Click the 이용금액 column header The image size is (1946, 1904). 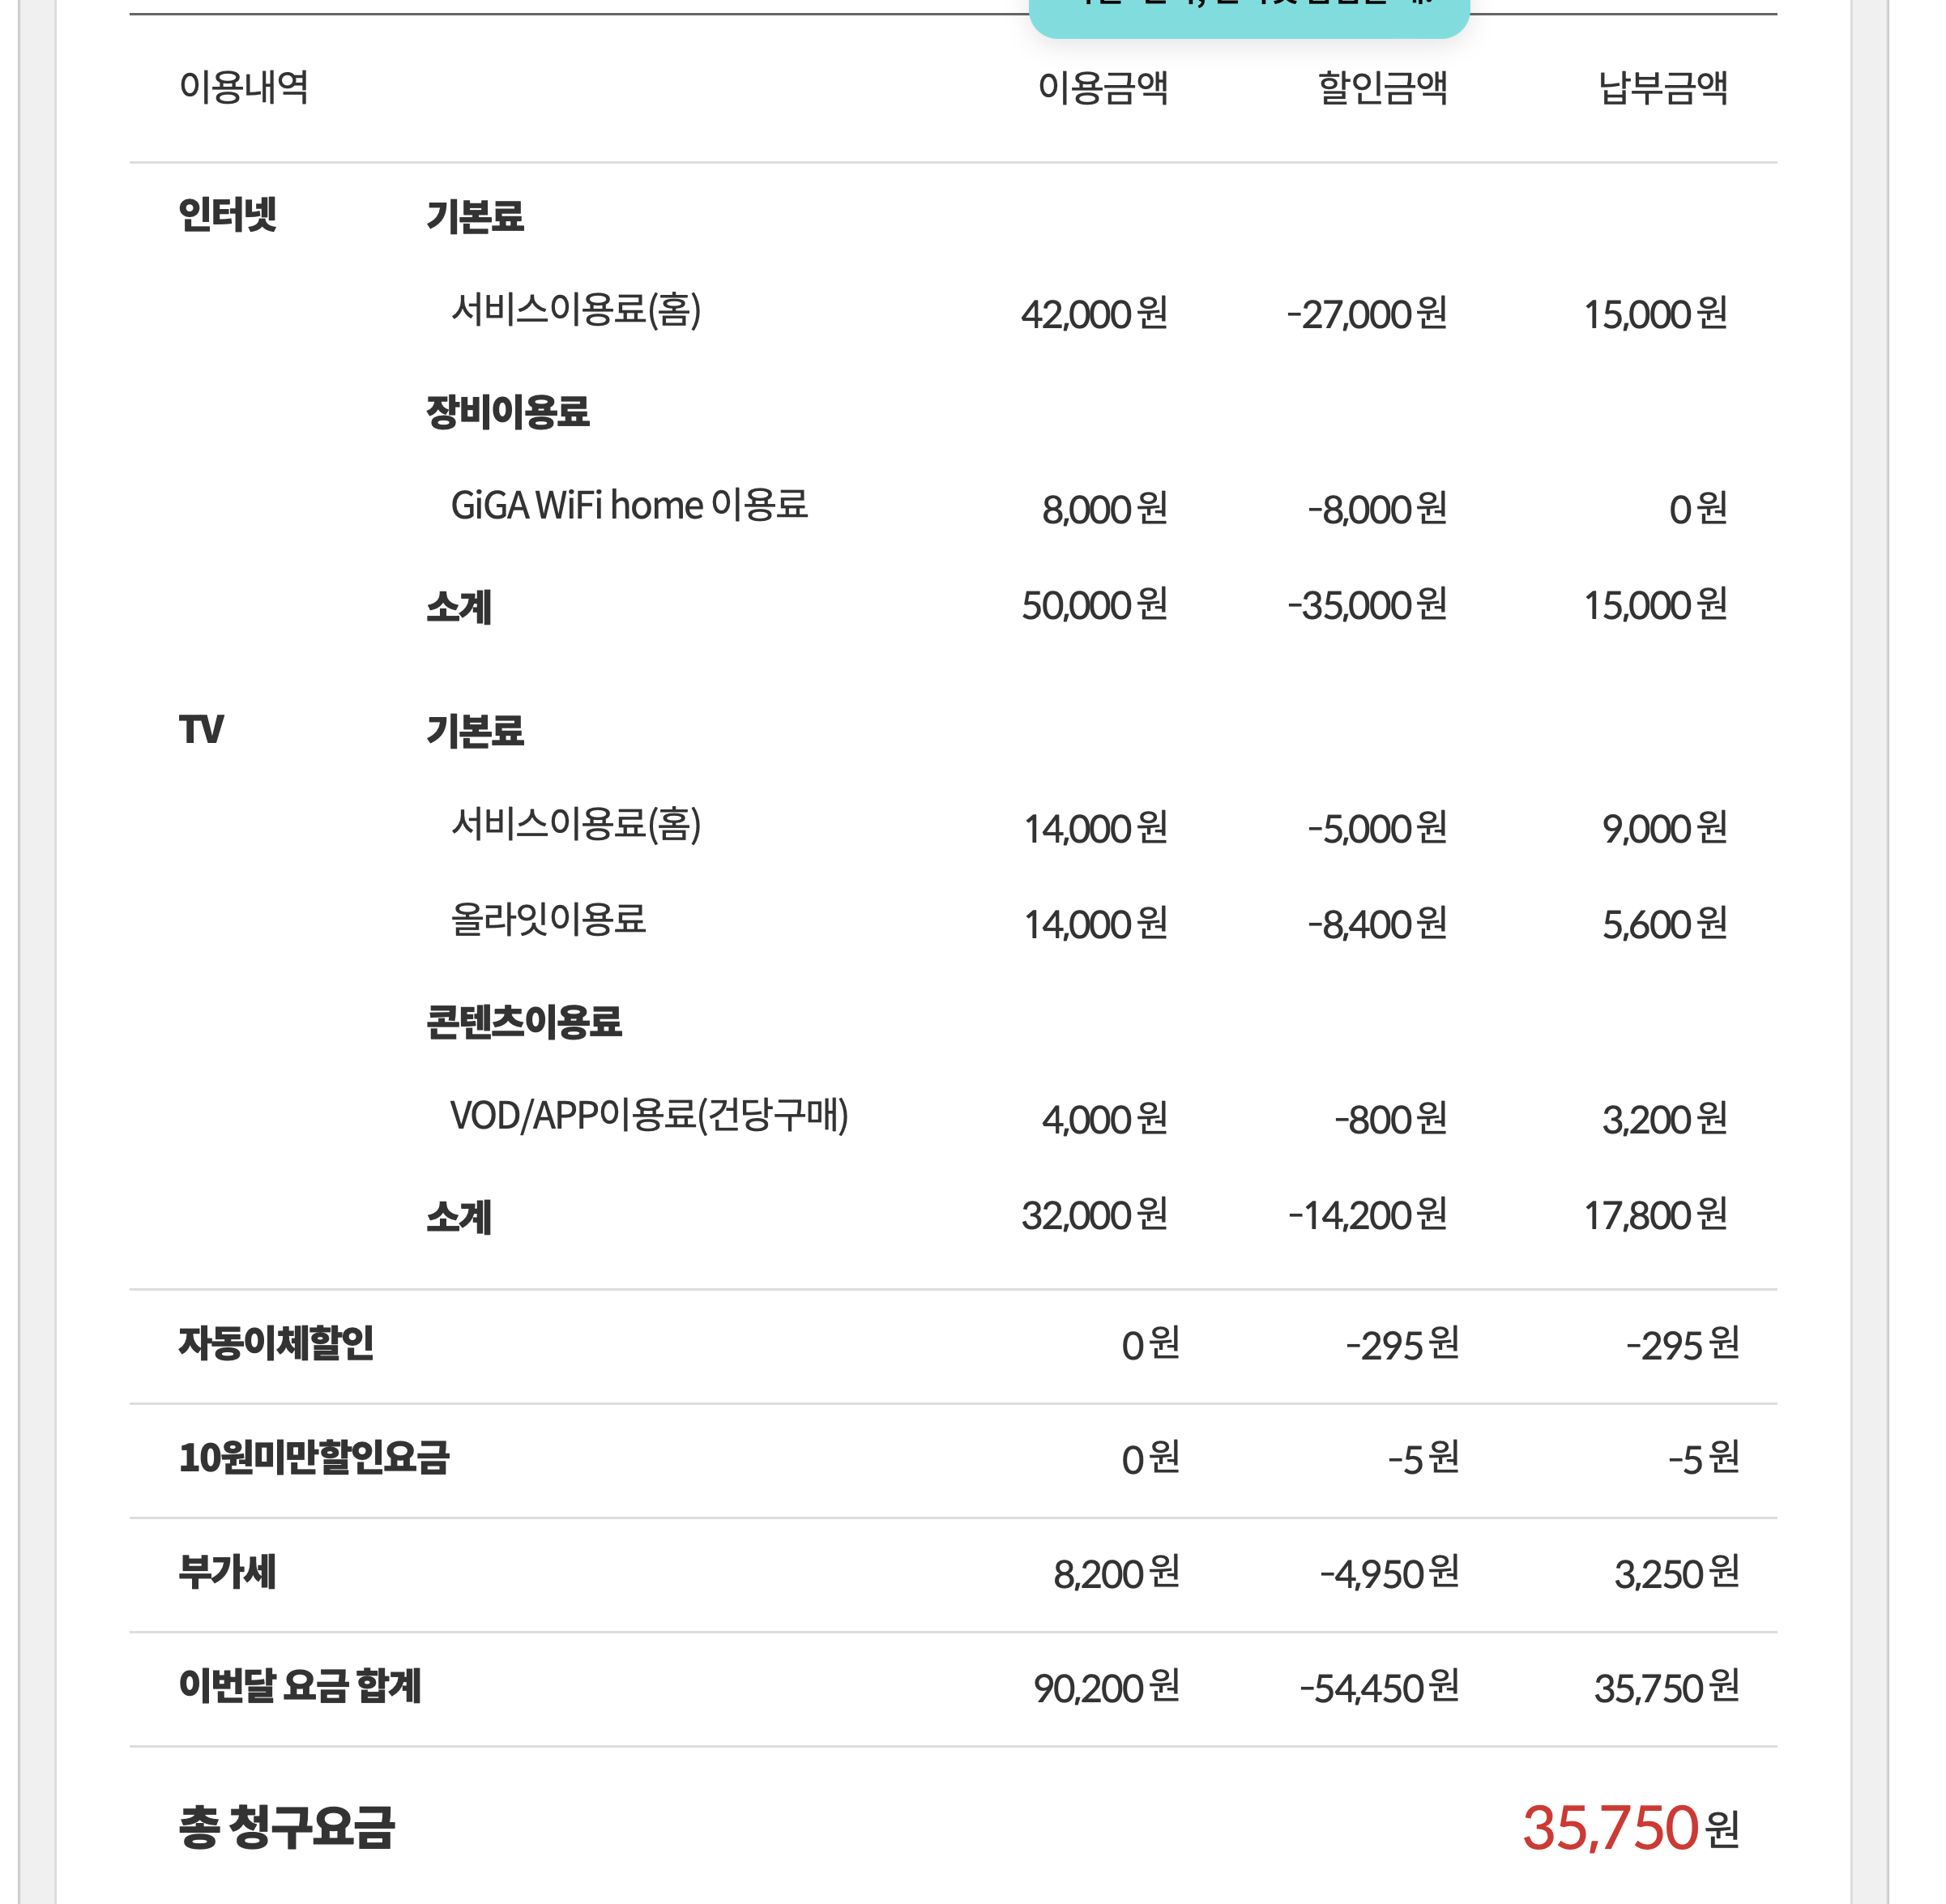(1102, 87)
